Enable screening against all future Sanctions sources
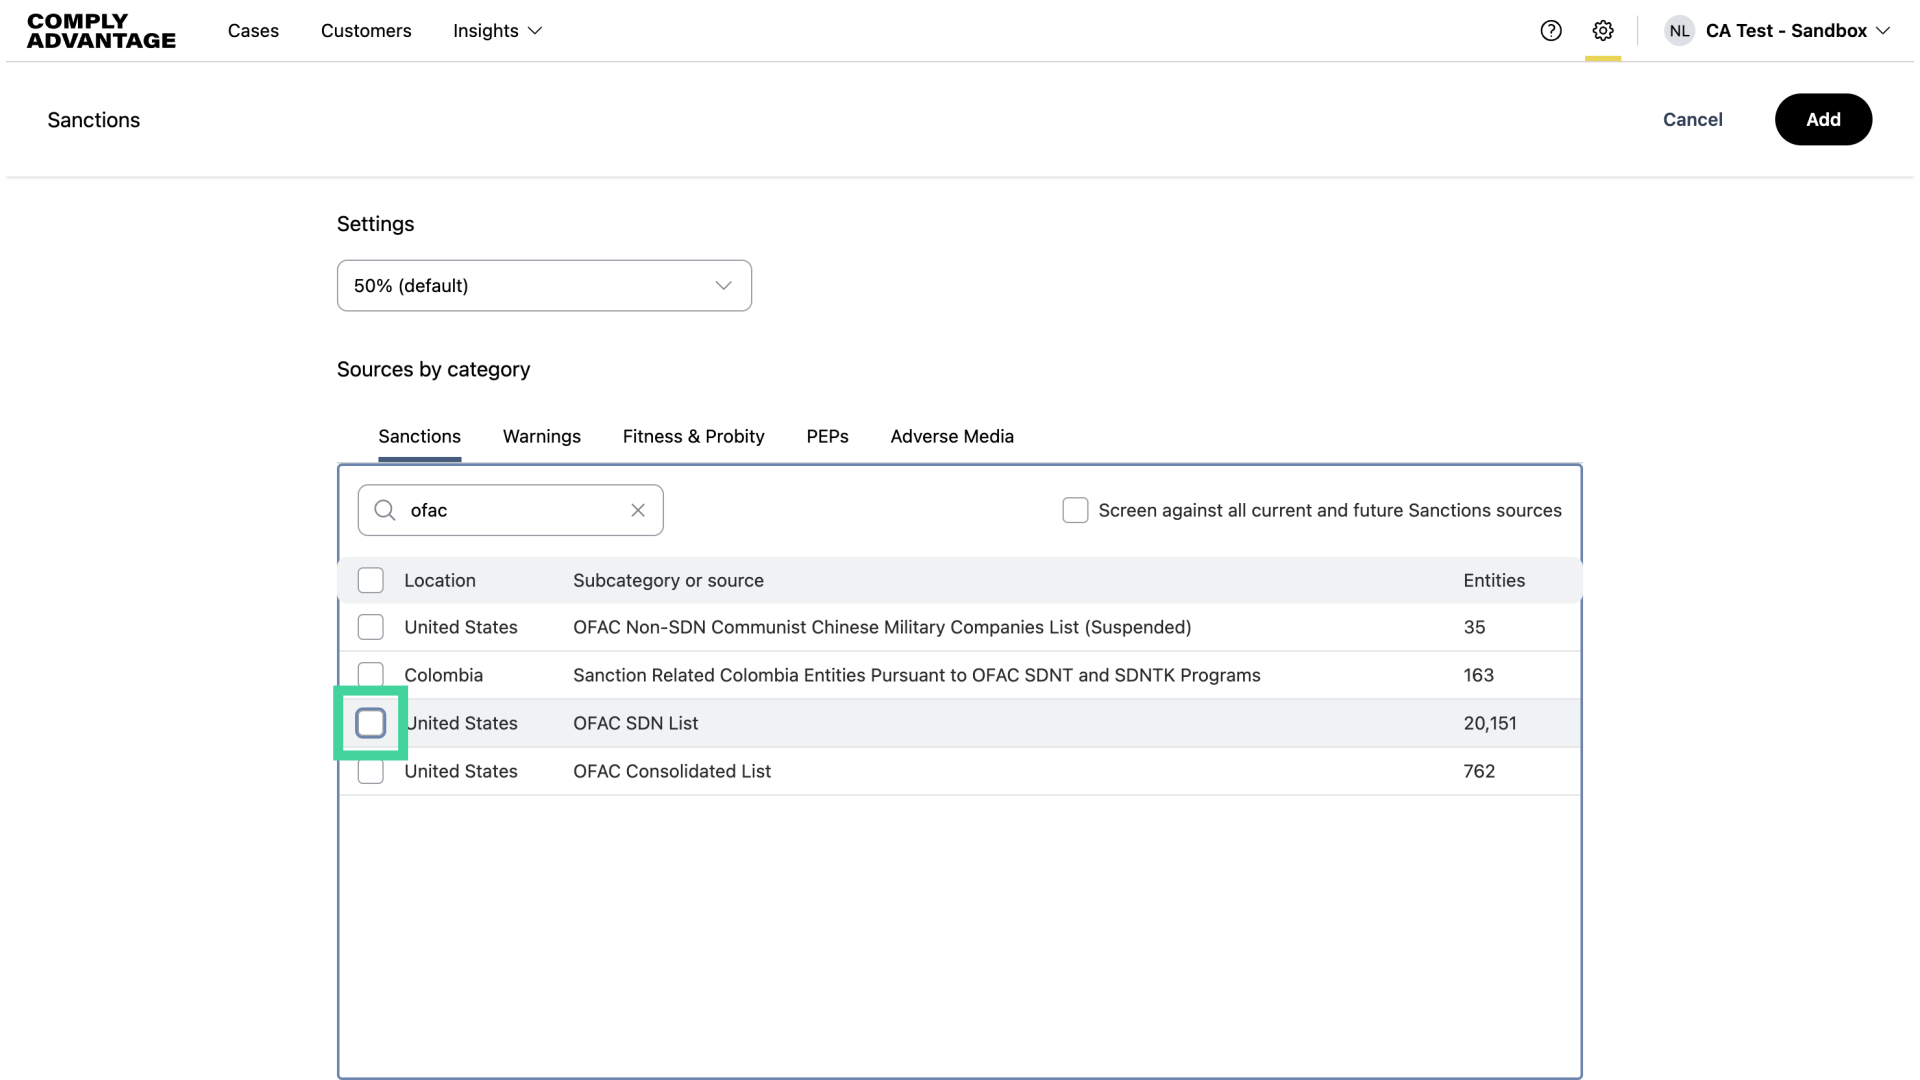This screenshot has height=1080, width=1920. click(x=1075, y=510)
